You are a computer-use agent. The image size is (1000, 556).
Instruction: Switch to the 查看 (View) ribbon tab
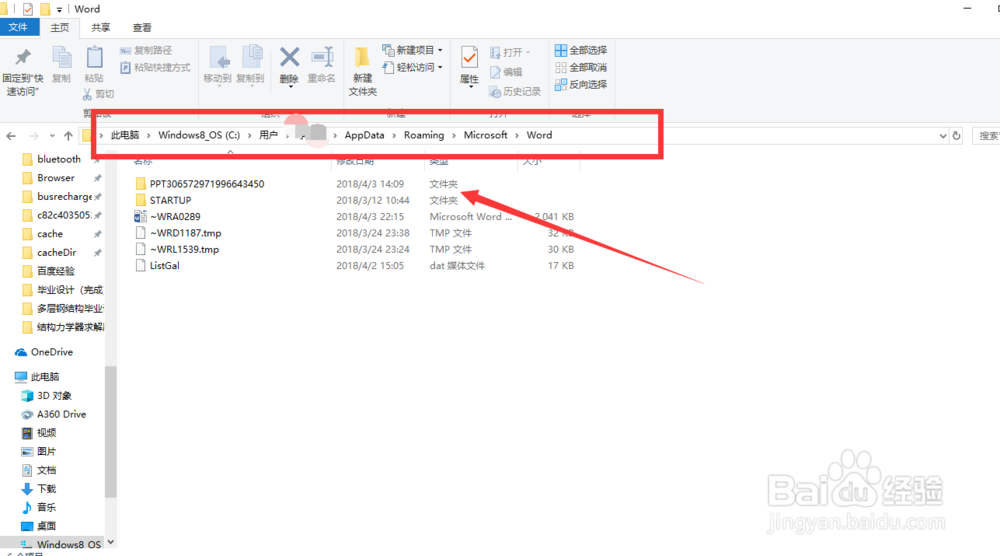coord(142,27)
